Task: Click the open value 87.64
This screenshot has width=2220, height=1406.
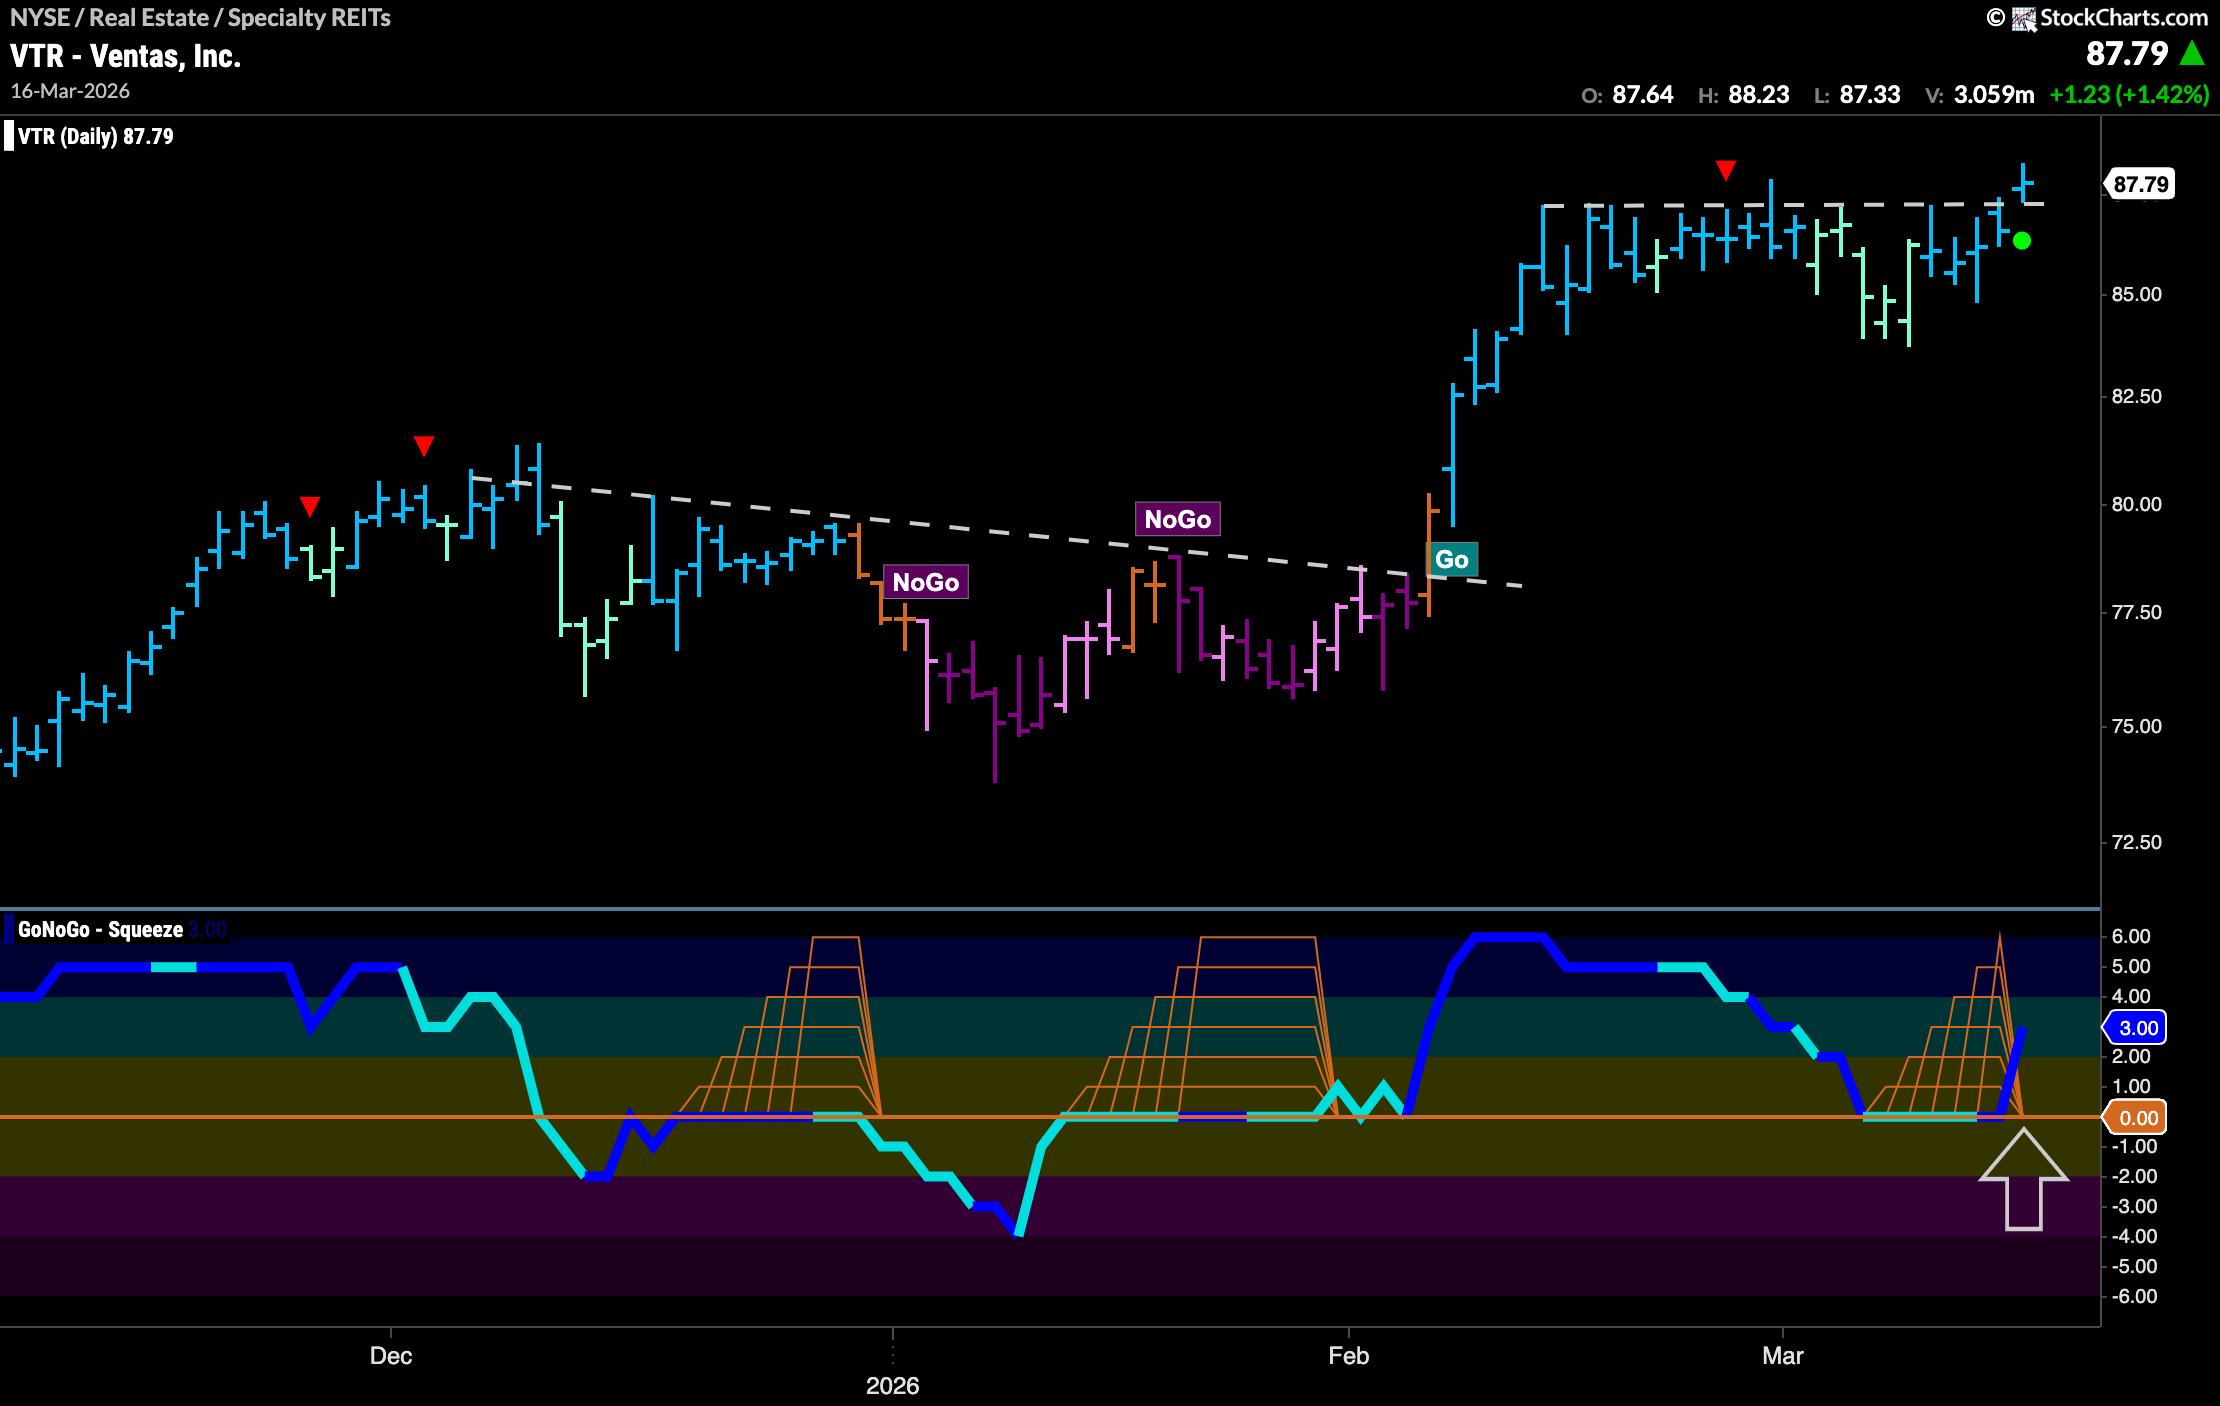Action: [1643, 95]
